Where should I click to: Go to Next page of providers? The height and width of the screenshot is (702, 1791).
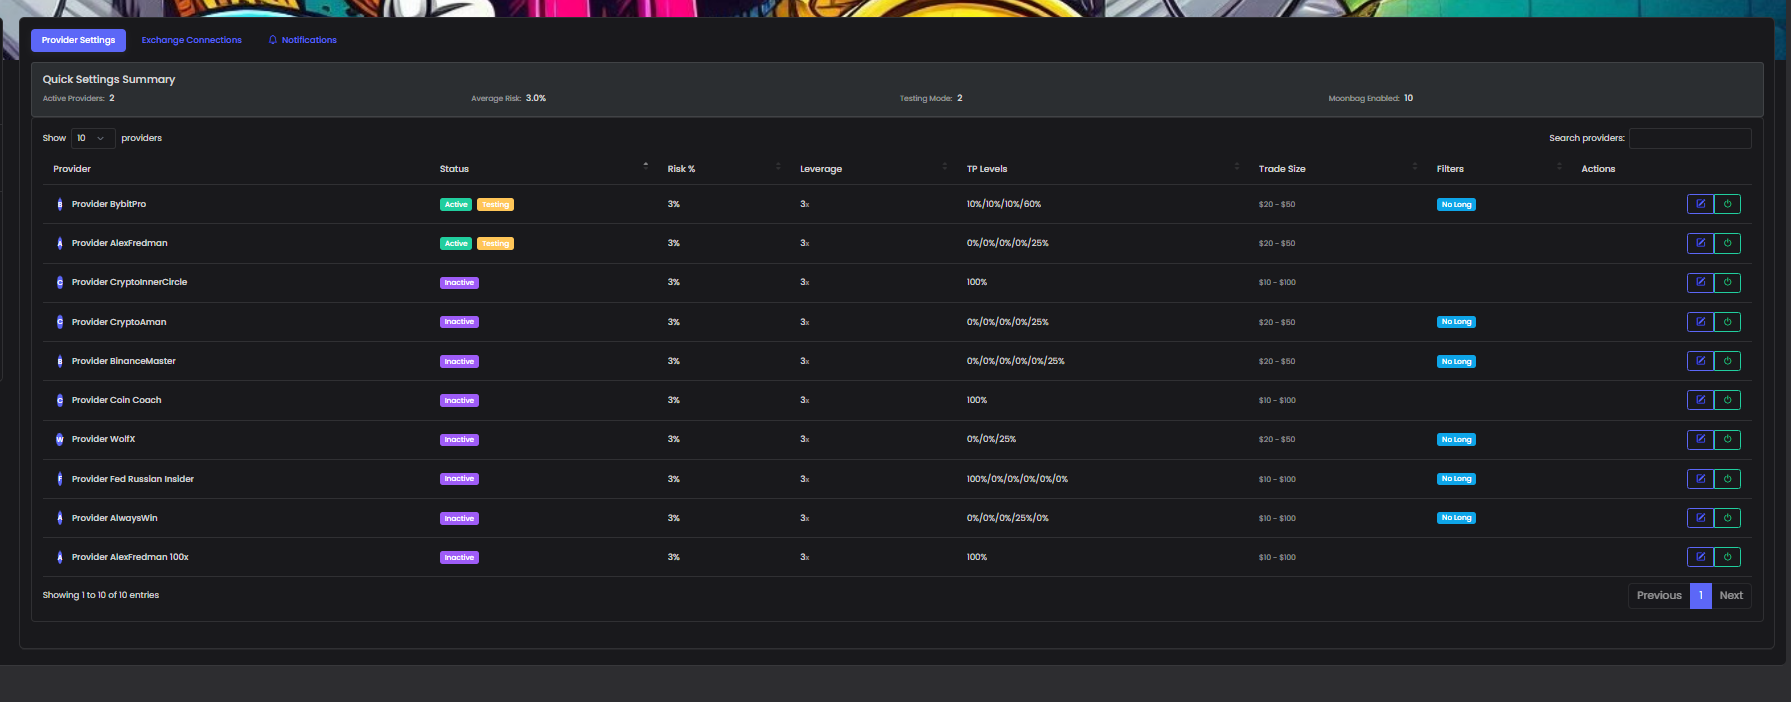[1730, 596]
